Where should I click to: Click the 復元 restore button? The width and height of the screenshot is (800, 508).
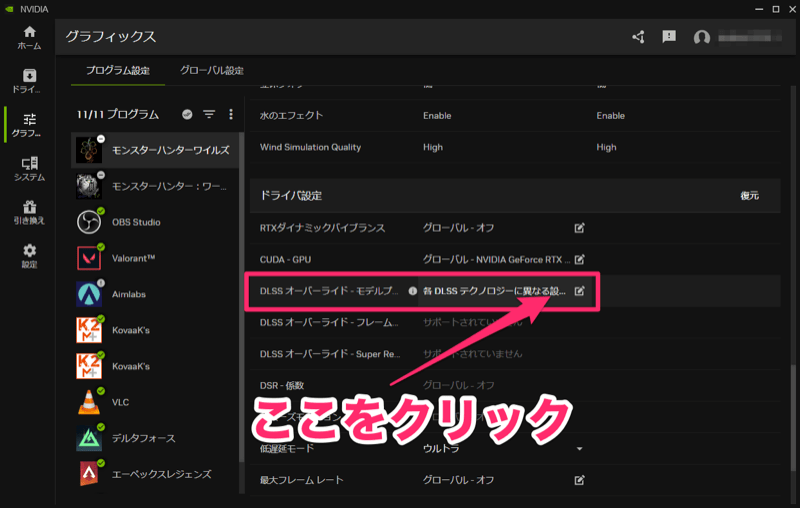click(x=749, y=196)
